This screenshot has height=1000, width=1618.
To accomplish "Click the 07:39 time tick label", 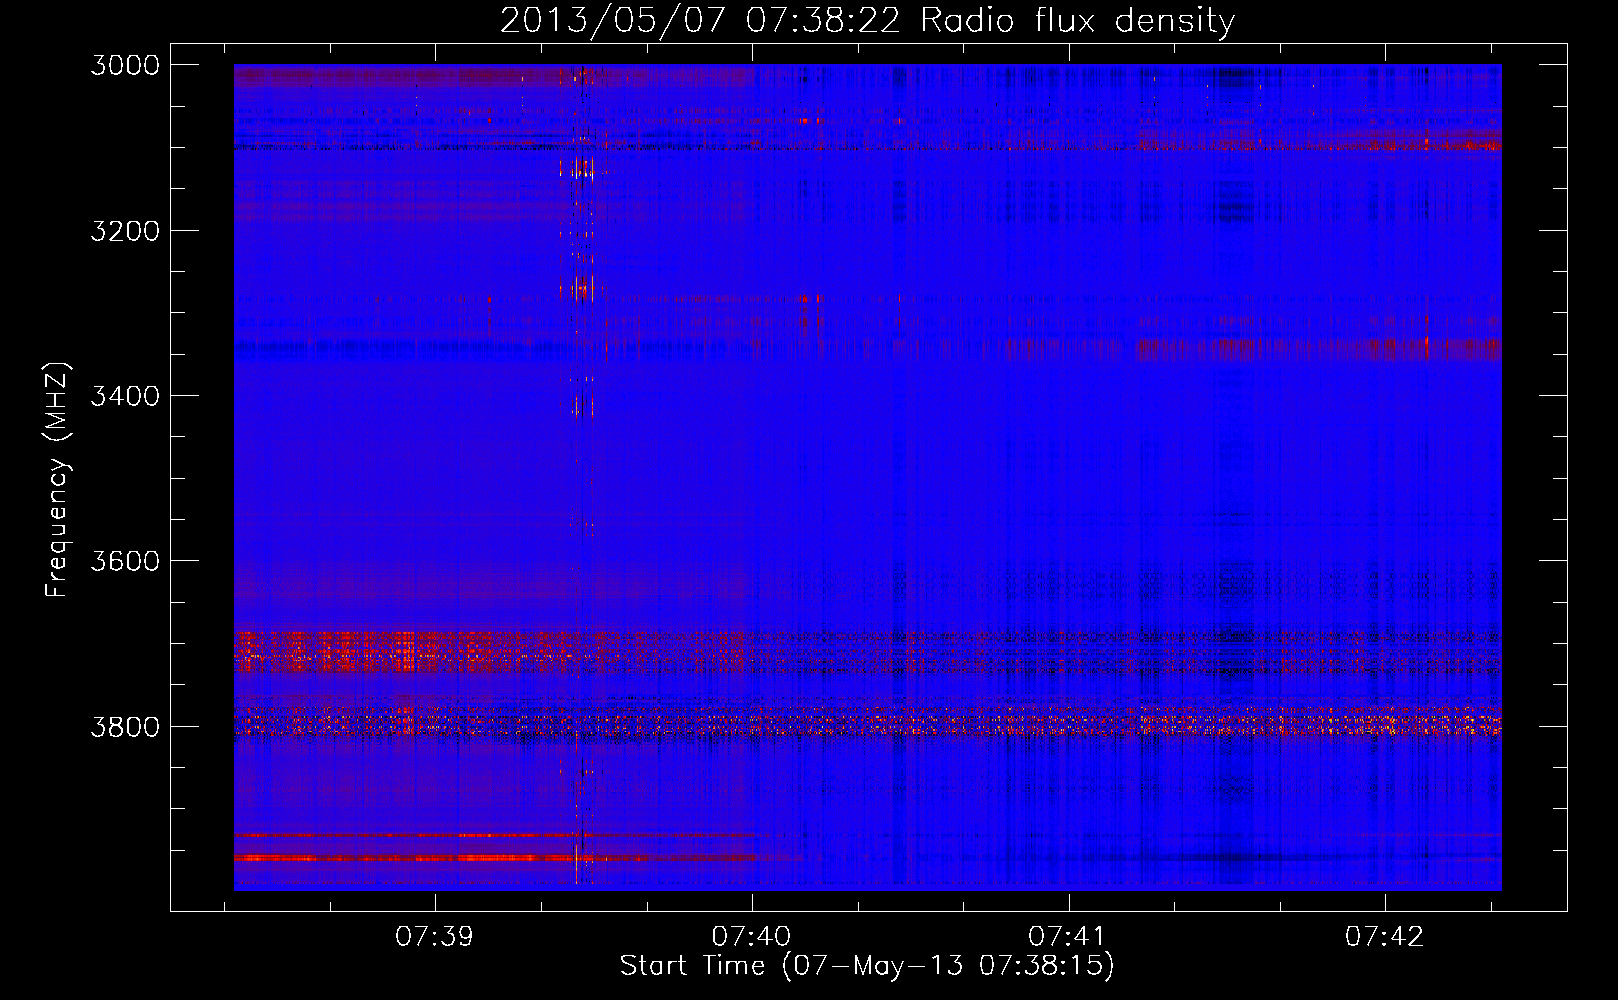I will (x=435, y=937).
